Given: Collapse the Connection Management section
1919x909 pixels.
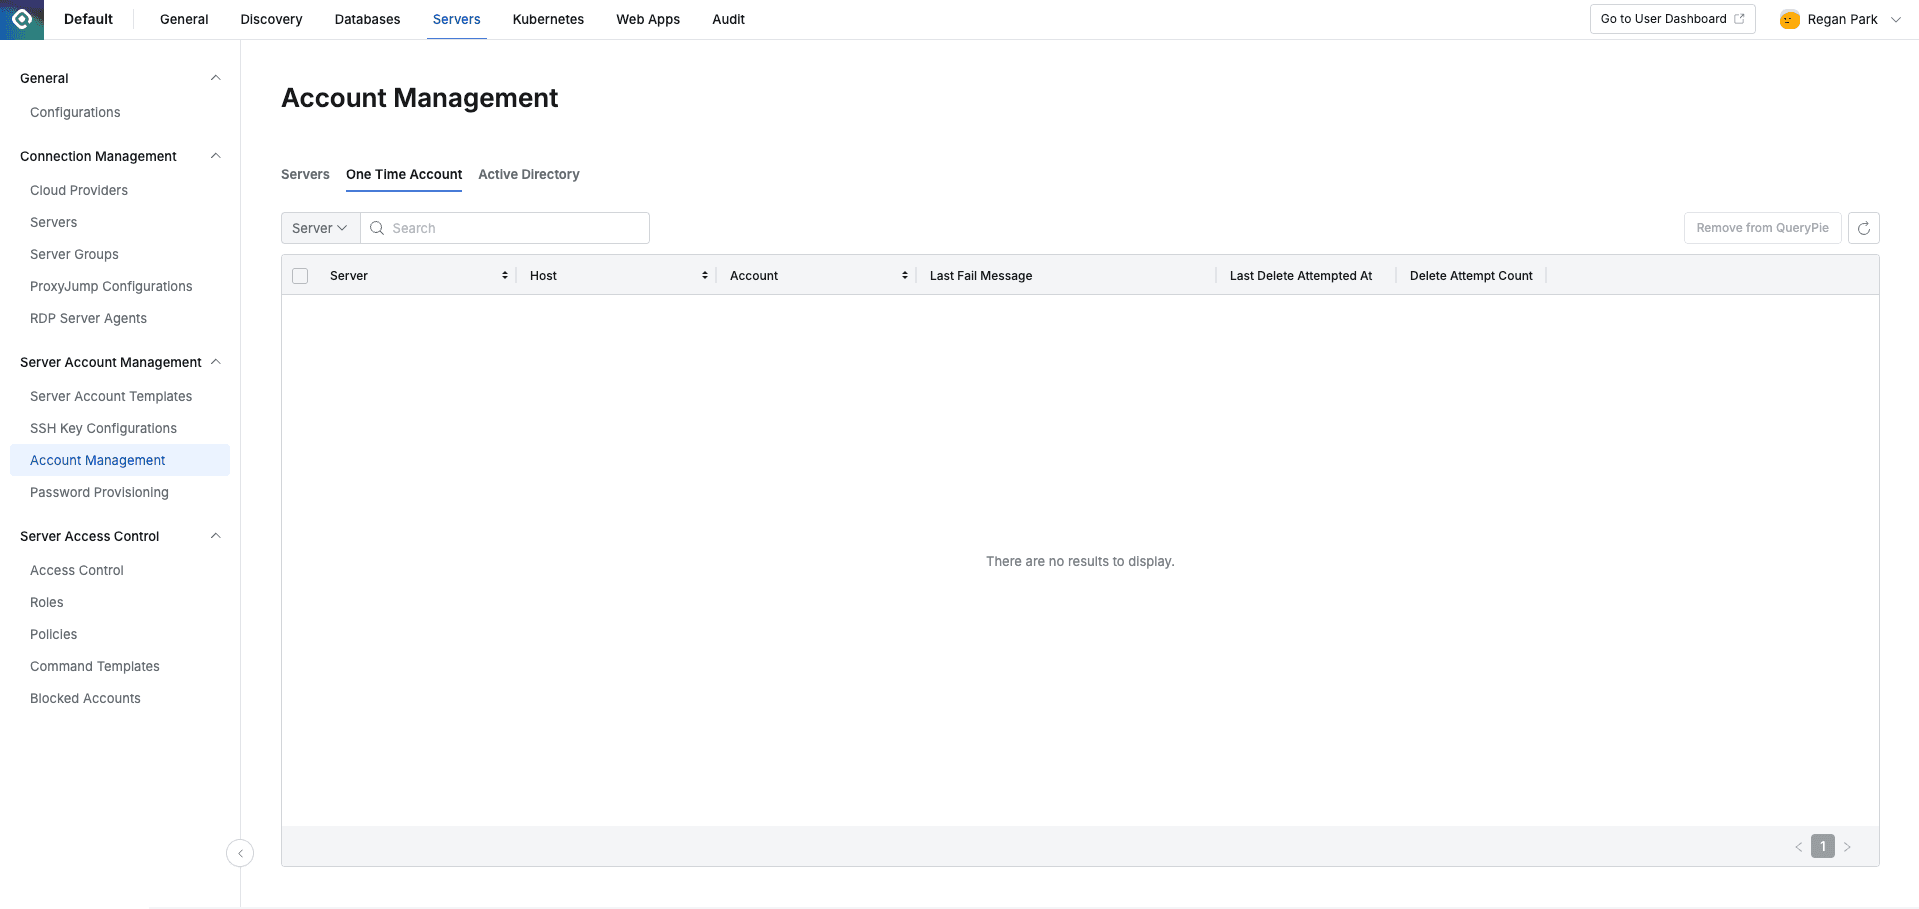Looking at the screenshot, I should click(215, 156).
